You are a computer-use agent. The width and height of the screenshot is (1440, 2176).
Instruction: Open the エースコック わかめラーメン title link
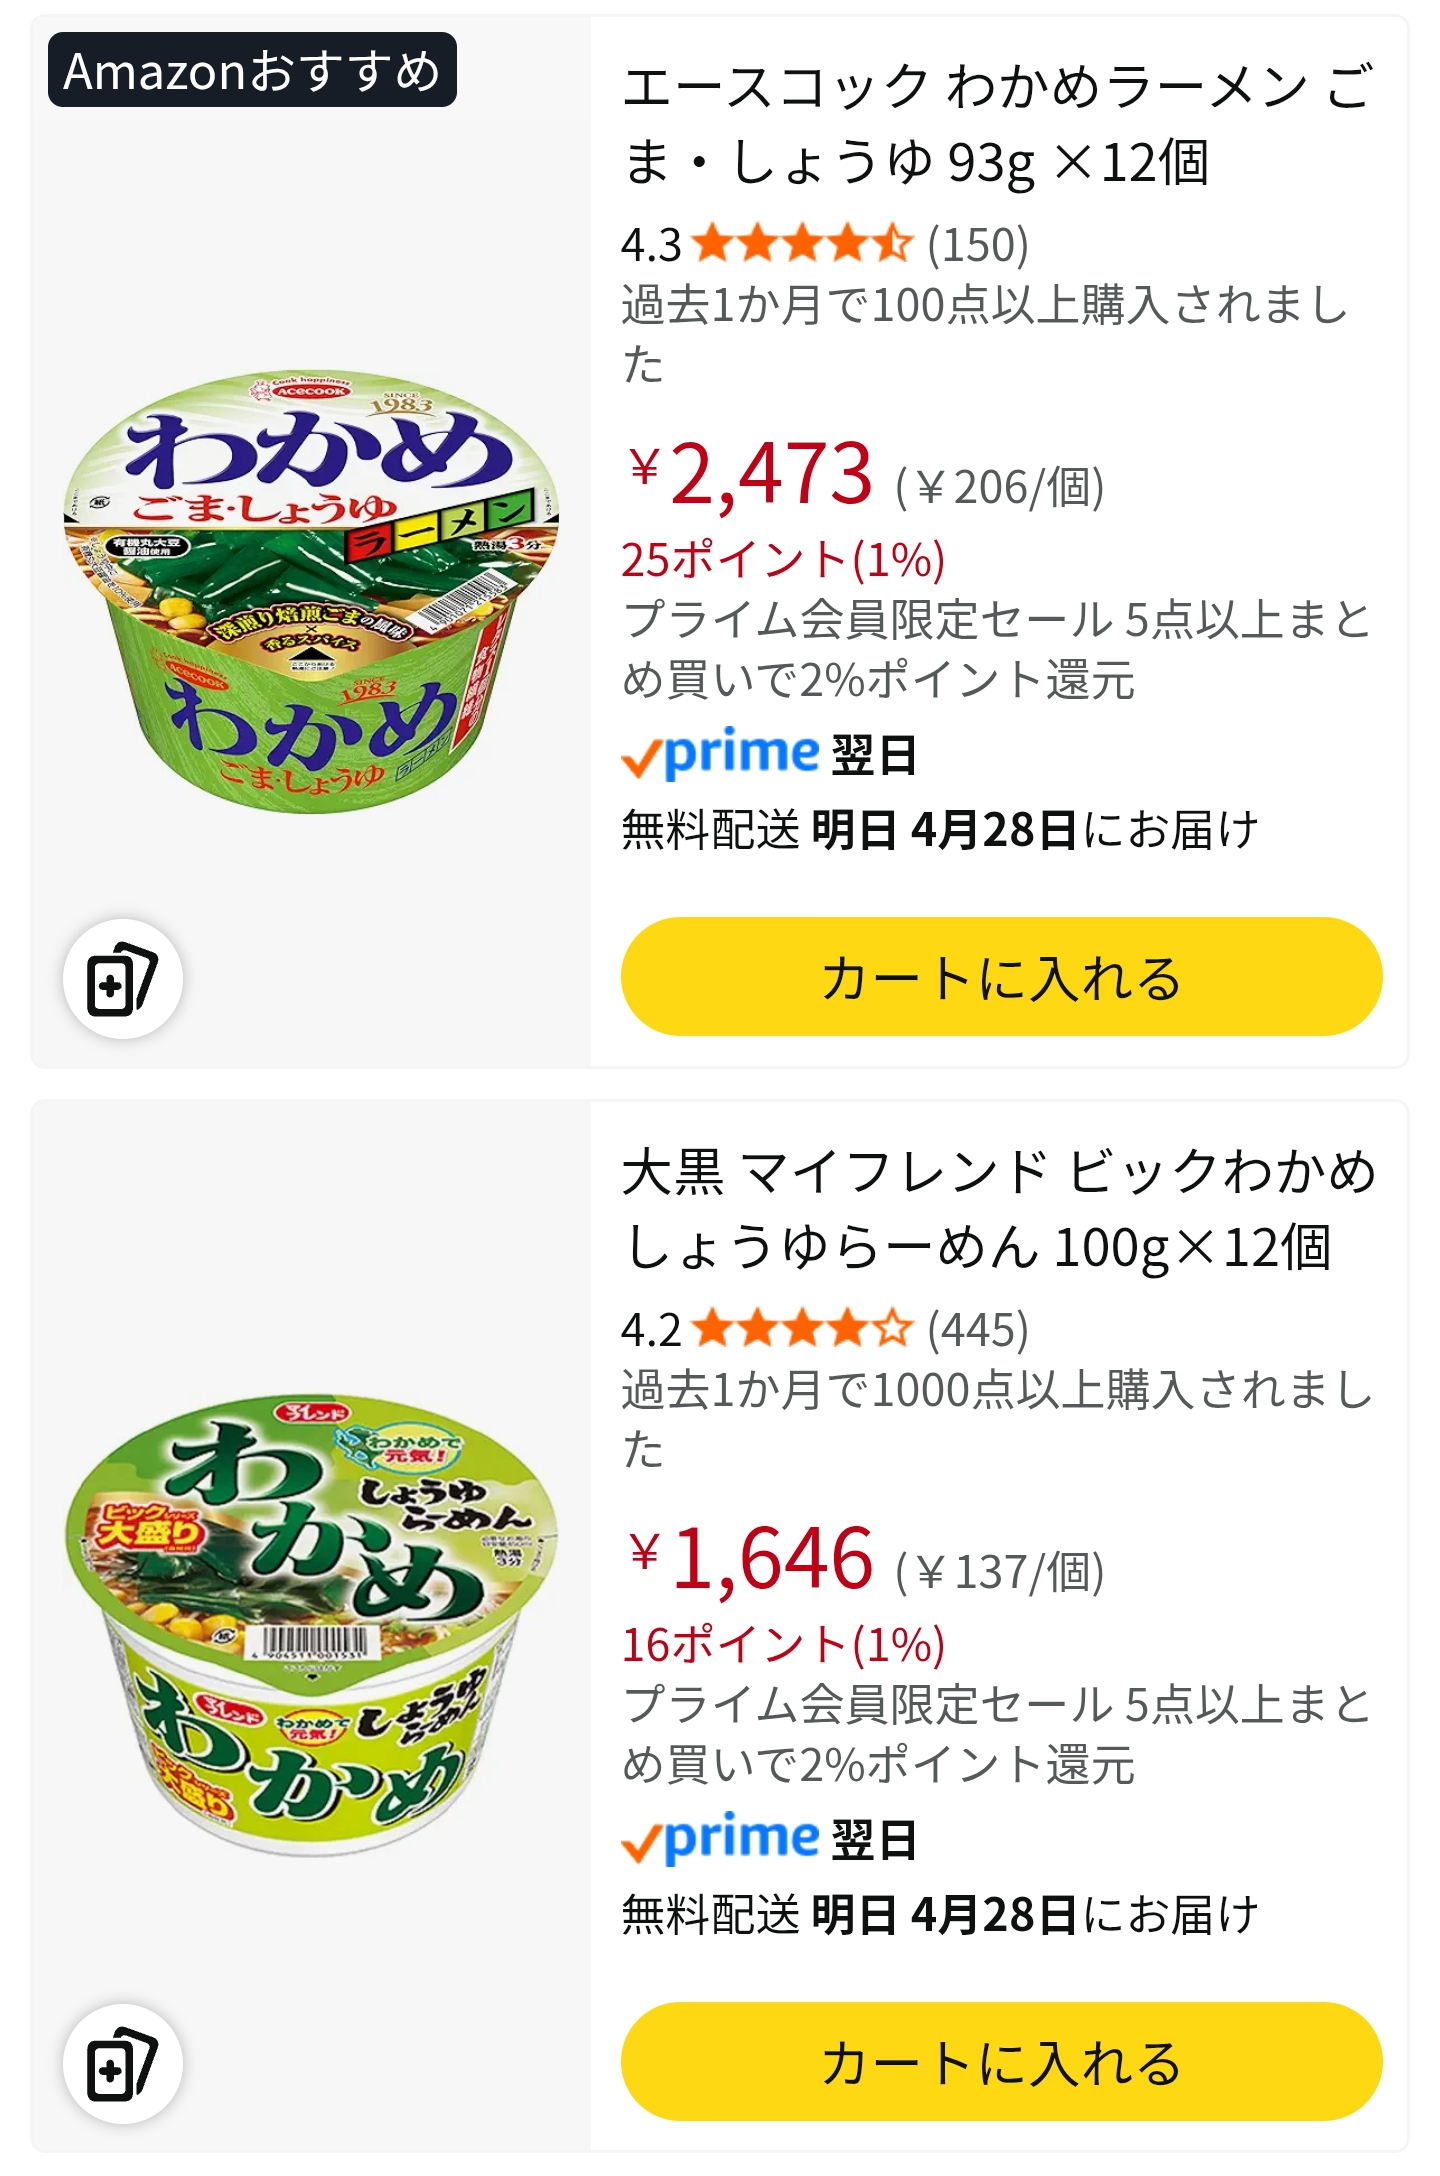(x=996, y=124)
